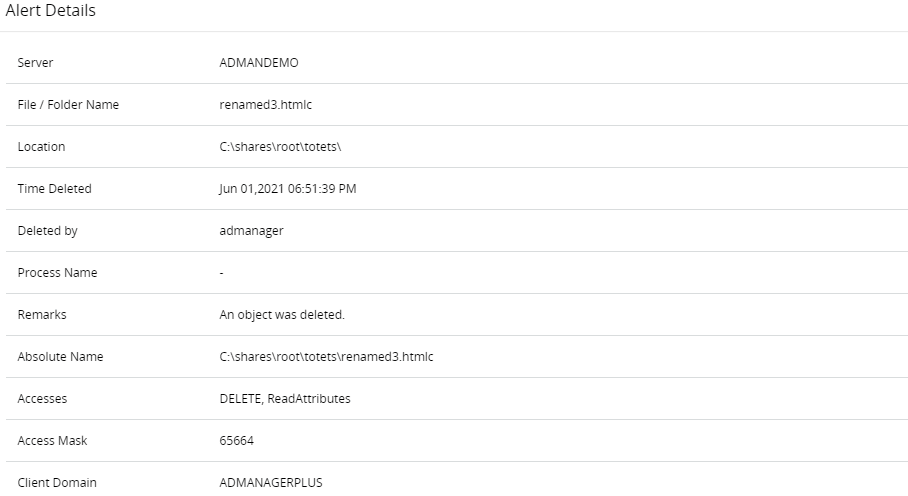Click the File / Folder Name label

pos(68,105)
